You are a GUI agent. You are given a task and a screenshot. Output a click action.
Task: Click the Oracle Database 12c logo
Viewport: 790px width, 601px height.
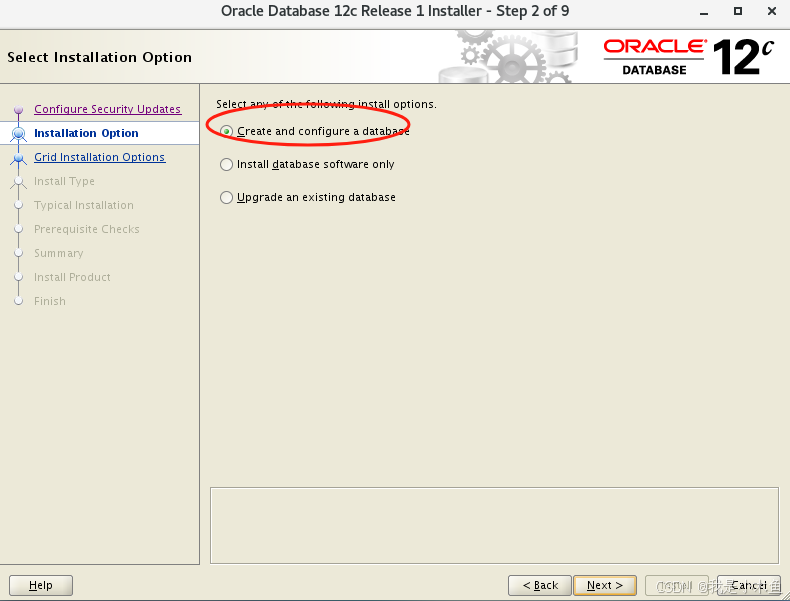688,57
